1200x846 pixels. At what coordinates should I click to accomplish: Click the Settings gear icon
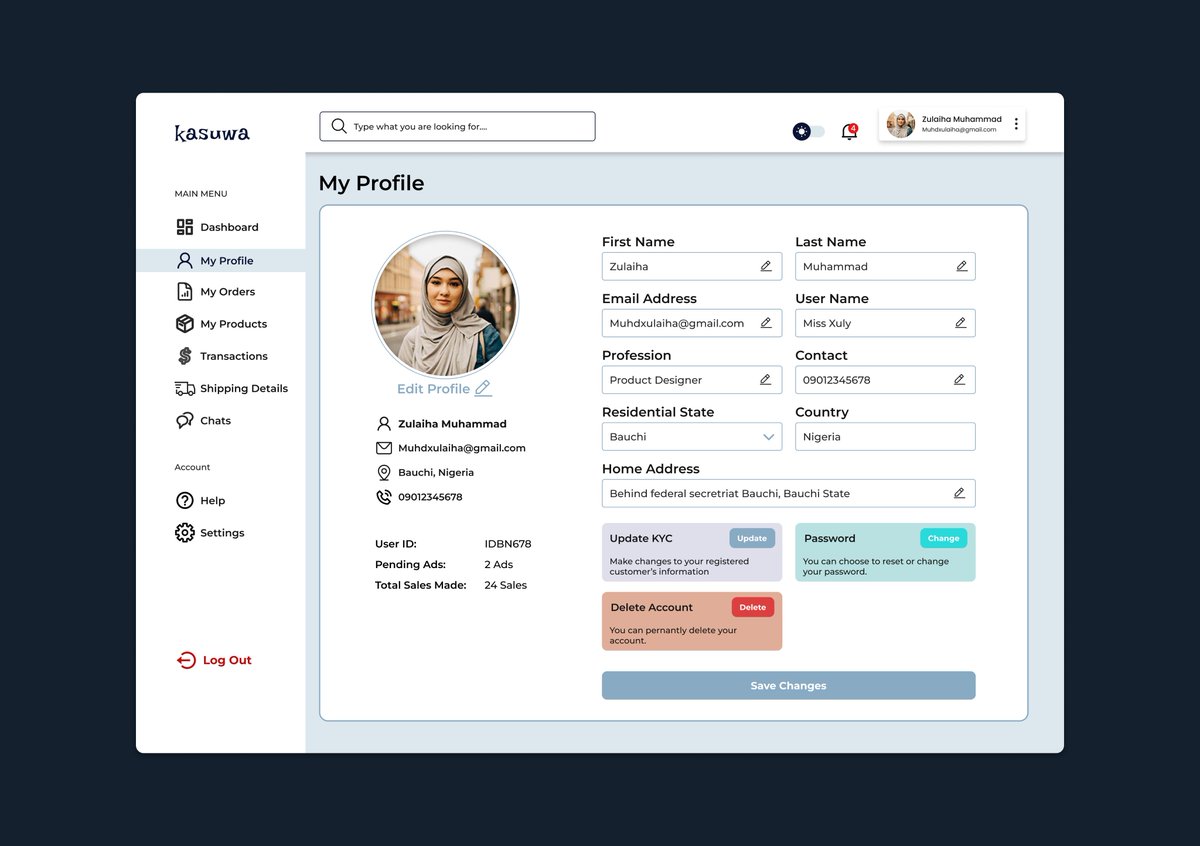[185, 533]
